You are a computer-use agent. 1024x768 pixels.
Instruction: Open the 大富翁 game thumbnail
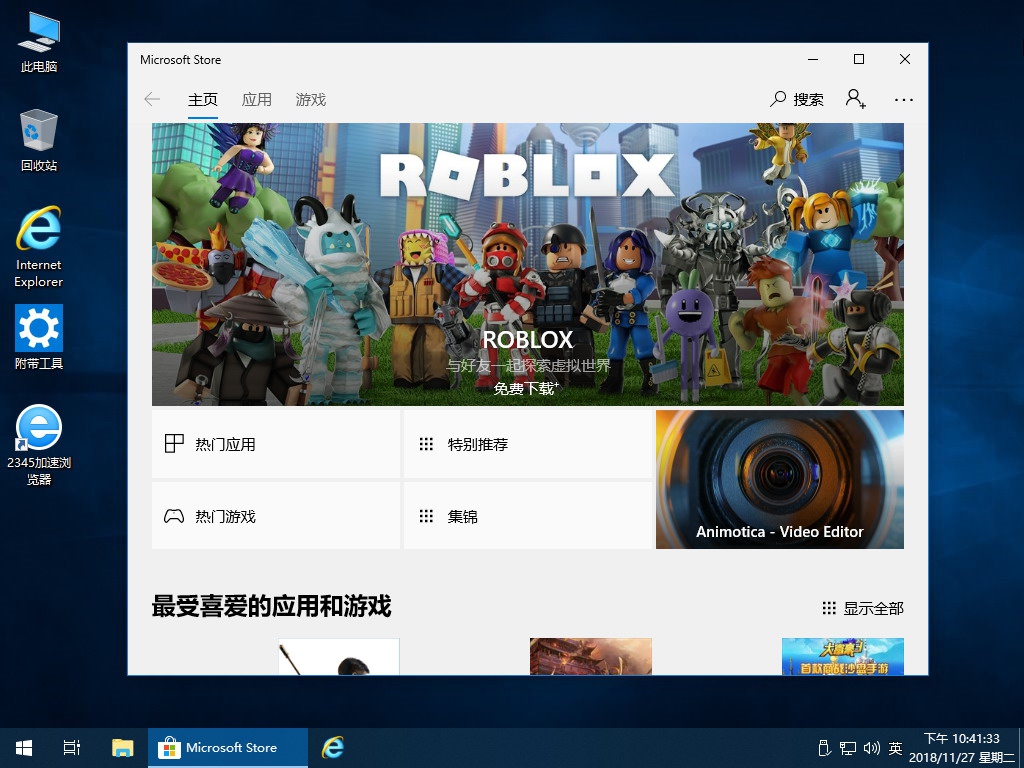point(842,656)
